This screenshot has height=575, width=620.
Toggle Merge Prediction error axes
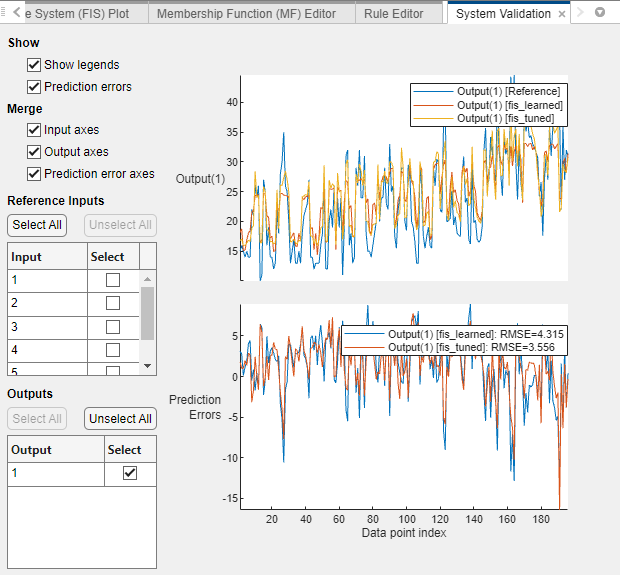coord(34,174)
